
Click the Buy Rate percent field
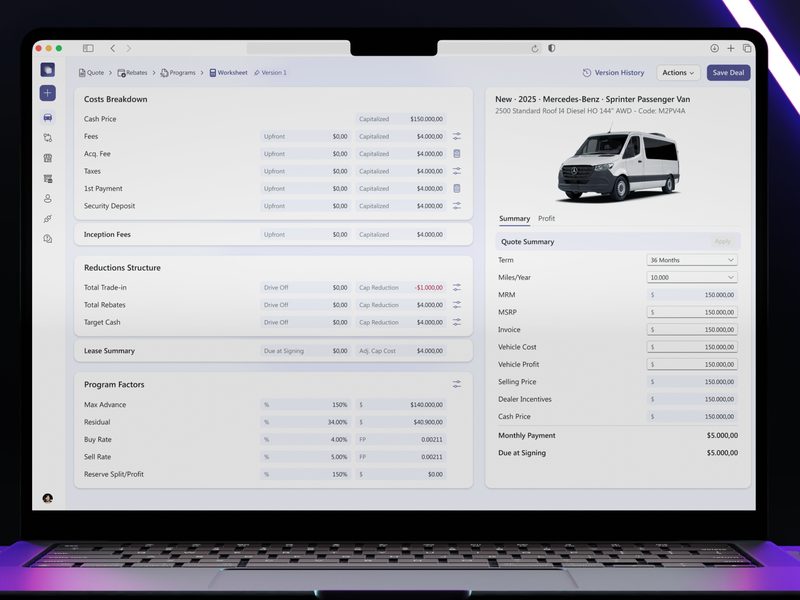pyautogui.click(x=306, y=439)
